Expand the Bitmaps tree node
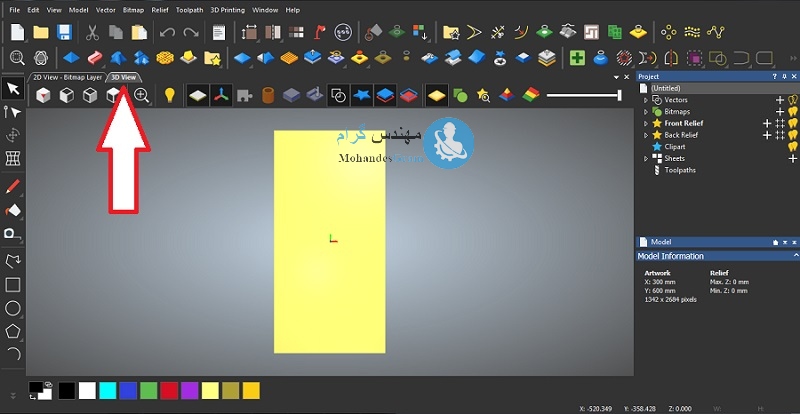This screenshot has height=414, width=800. (x=647, y=111)
